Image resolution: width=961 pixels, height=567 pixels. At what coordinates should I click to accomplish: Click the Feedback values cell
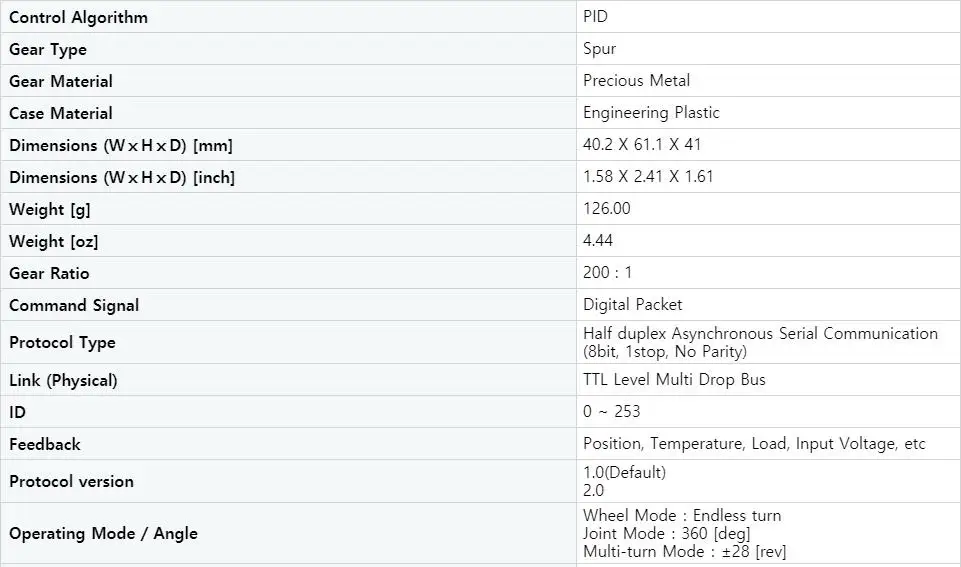click(768, 443)
